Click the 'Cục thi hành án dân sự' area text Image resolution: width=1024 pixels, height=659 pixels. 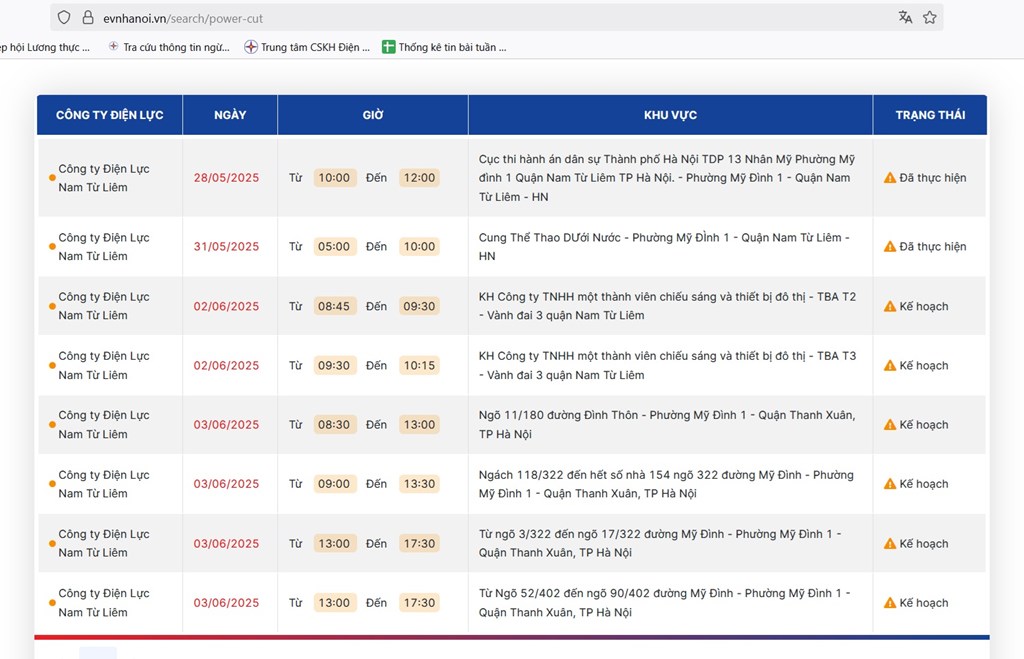667,178
